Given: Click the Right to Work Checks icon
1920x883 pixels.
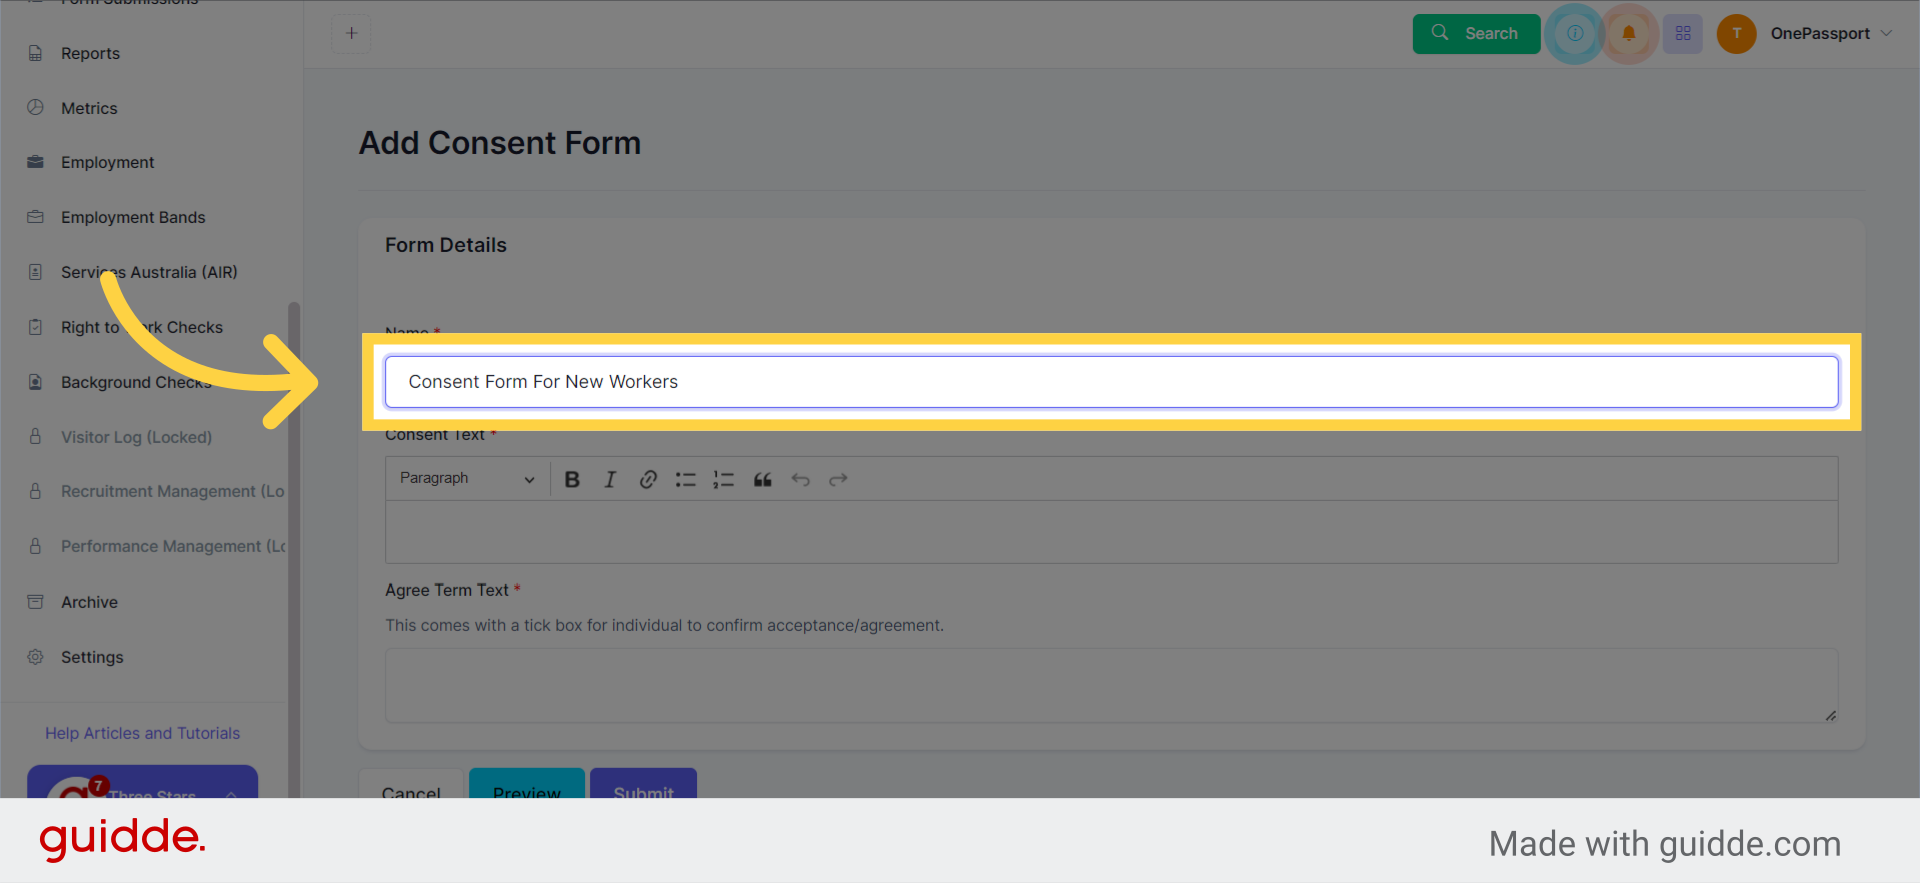Looking at the screenshot, I should 36,326.
